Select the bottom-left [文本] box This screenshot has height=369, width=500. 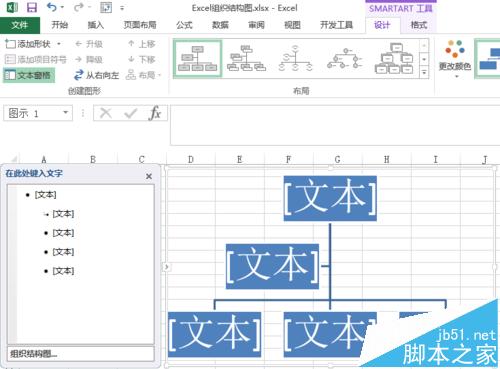(x=214, y=334)
